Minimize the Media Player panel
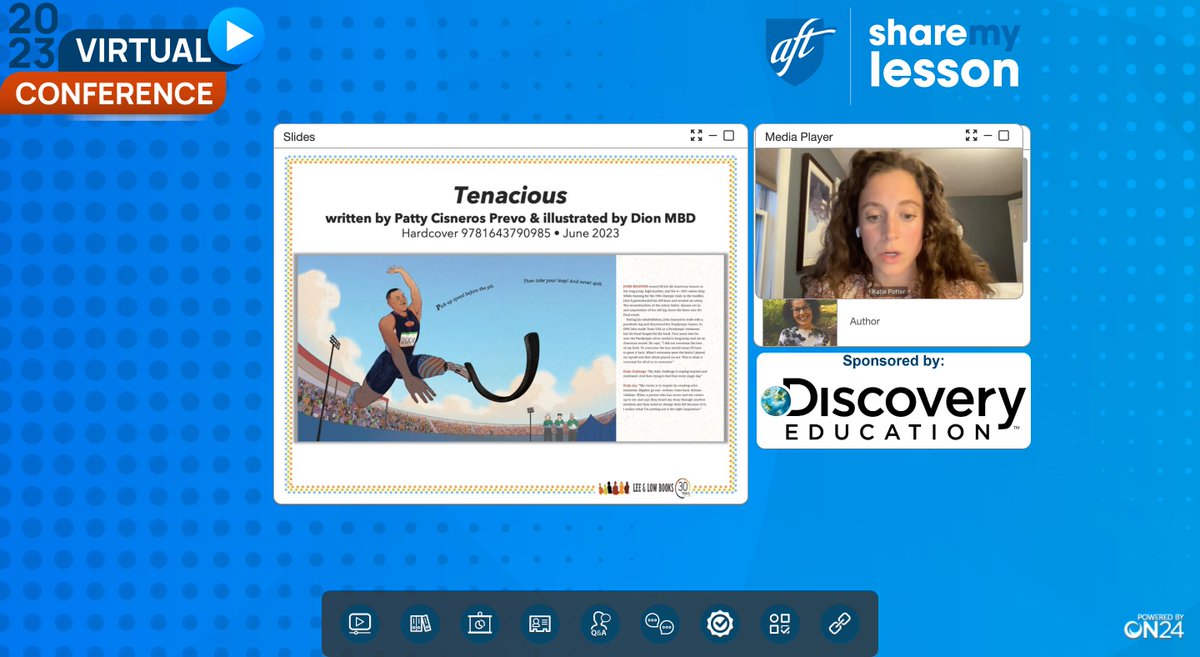This screenshot has width=1200, height=657. point(988,136)
